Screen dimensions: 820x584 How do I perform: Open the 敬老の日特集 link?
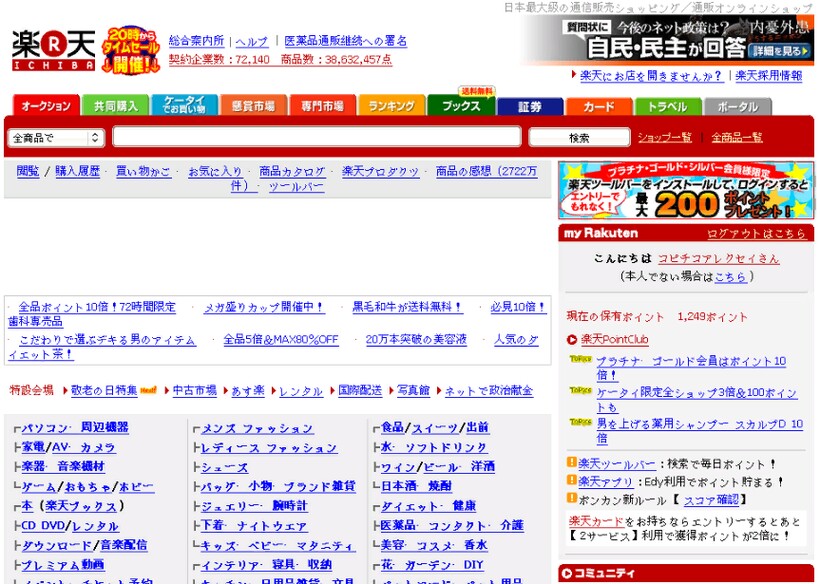point(104,390)
